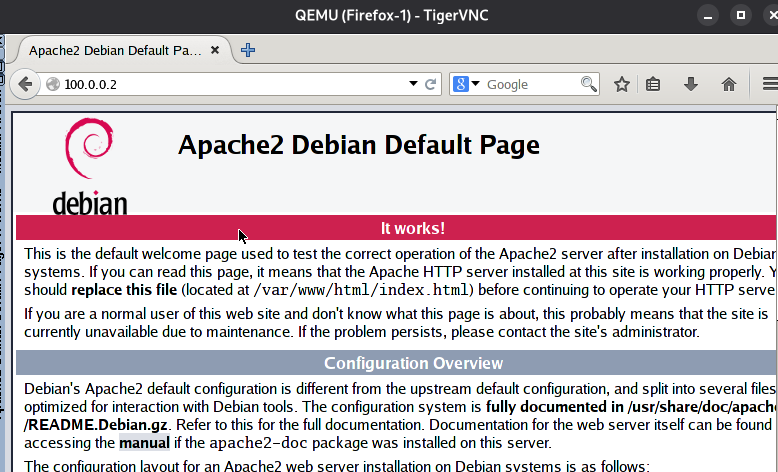Viewport: 778px width, 472px height.
Task: Open the manual link in the page
Action: 144,443
